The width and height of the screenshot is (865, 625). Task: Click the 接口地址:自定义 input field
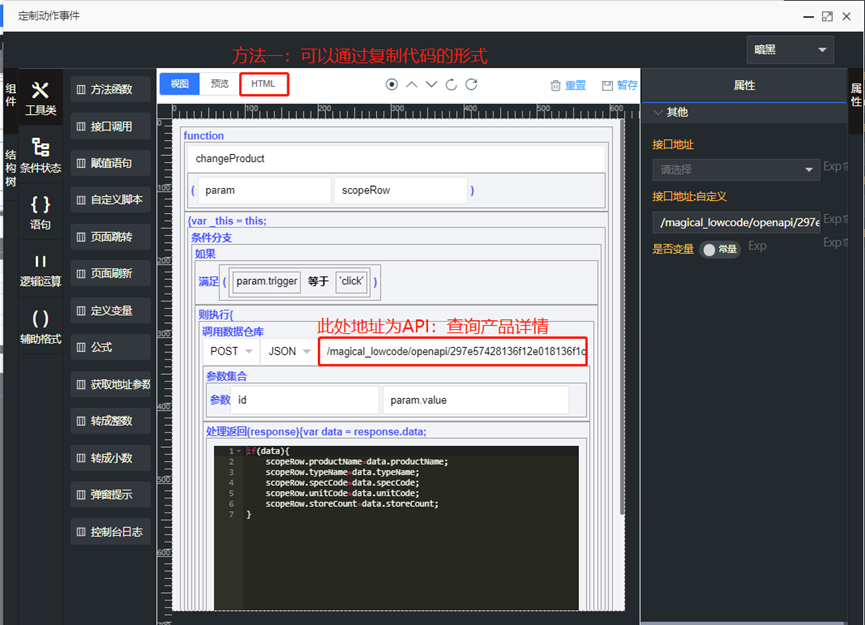[x=735, y=222]
